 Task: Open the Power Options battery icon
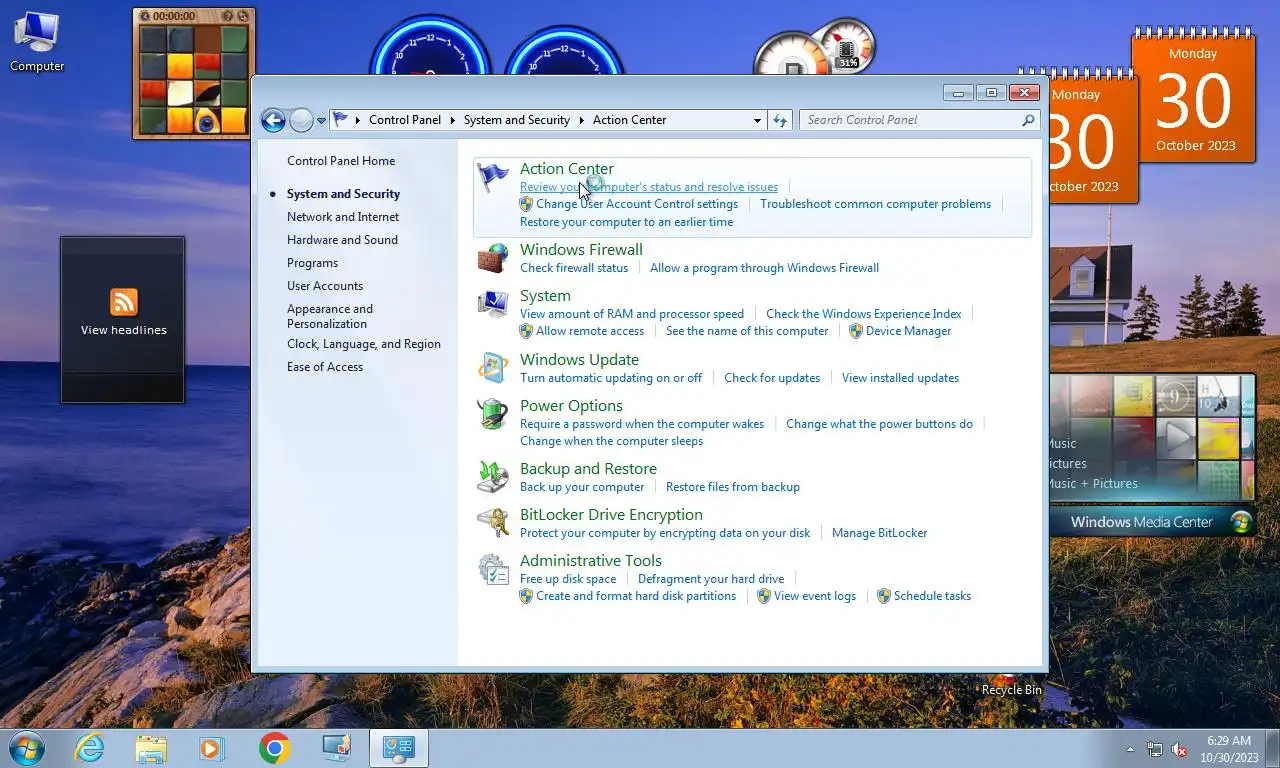click(x=492, y=414)
